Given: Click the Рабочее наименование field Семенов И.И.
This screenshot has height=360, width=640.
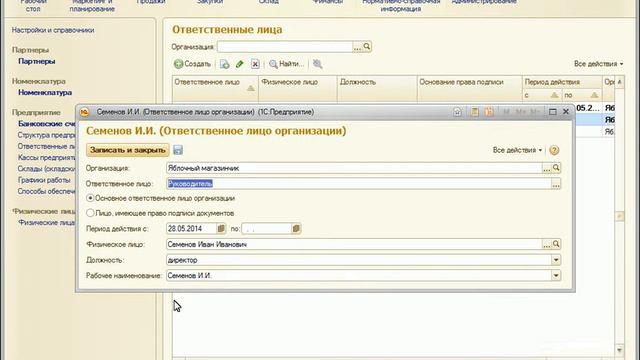Looking at the screenshot, I should click(359, 276).
